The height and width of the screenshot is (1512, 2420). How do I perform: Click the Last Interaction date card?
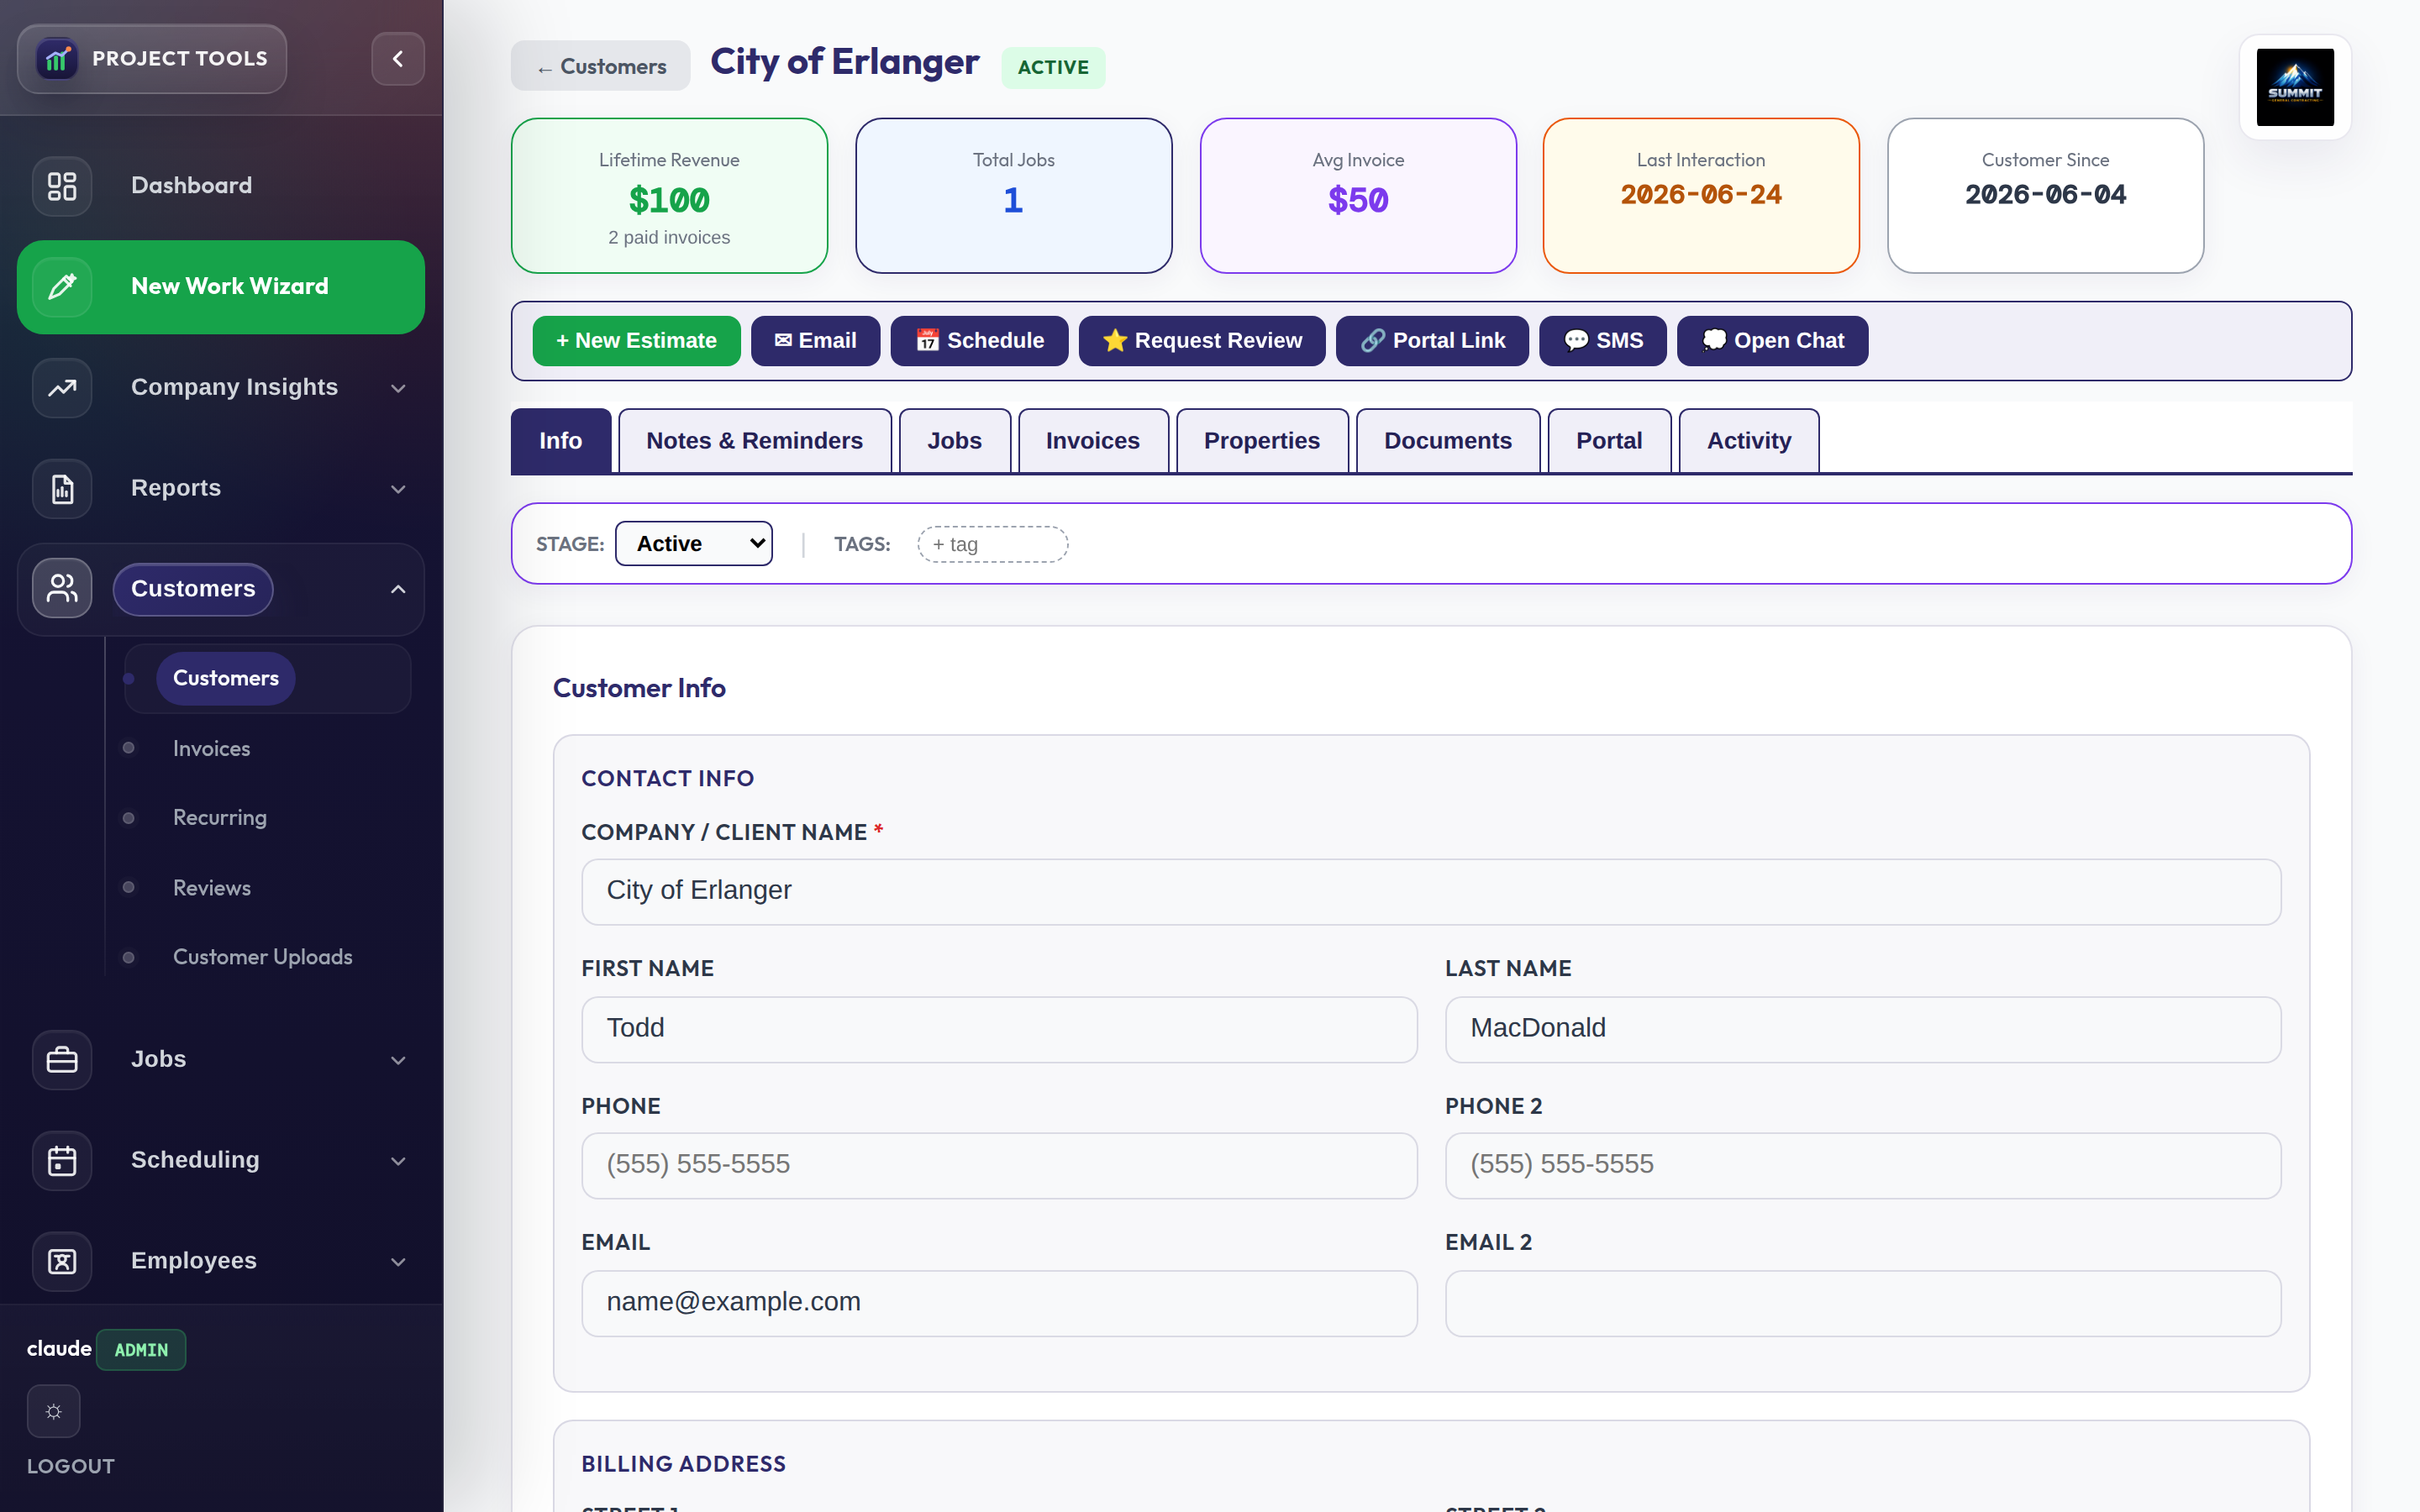[1701, 196]
